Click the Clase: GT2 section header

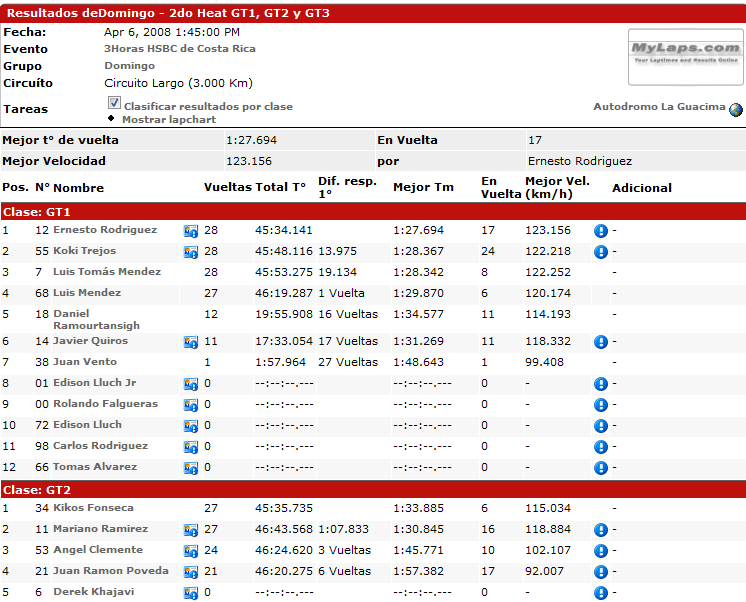click(x=373, y=490)
